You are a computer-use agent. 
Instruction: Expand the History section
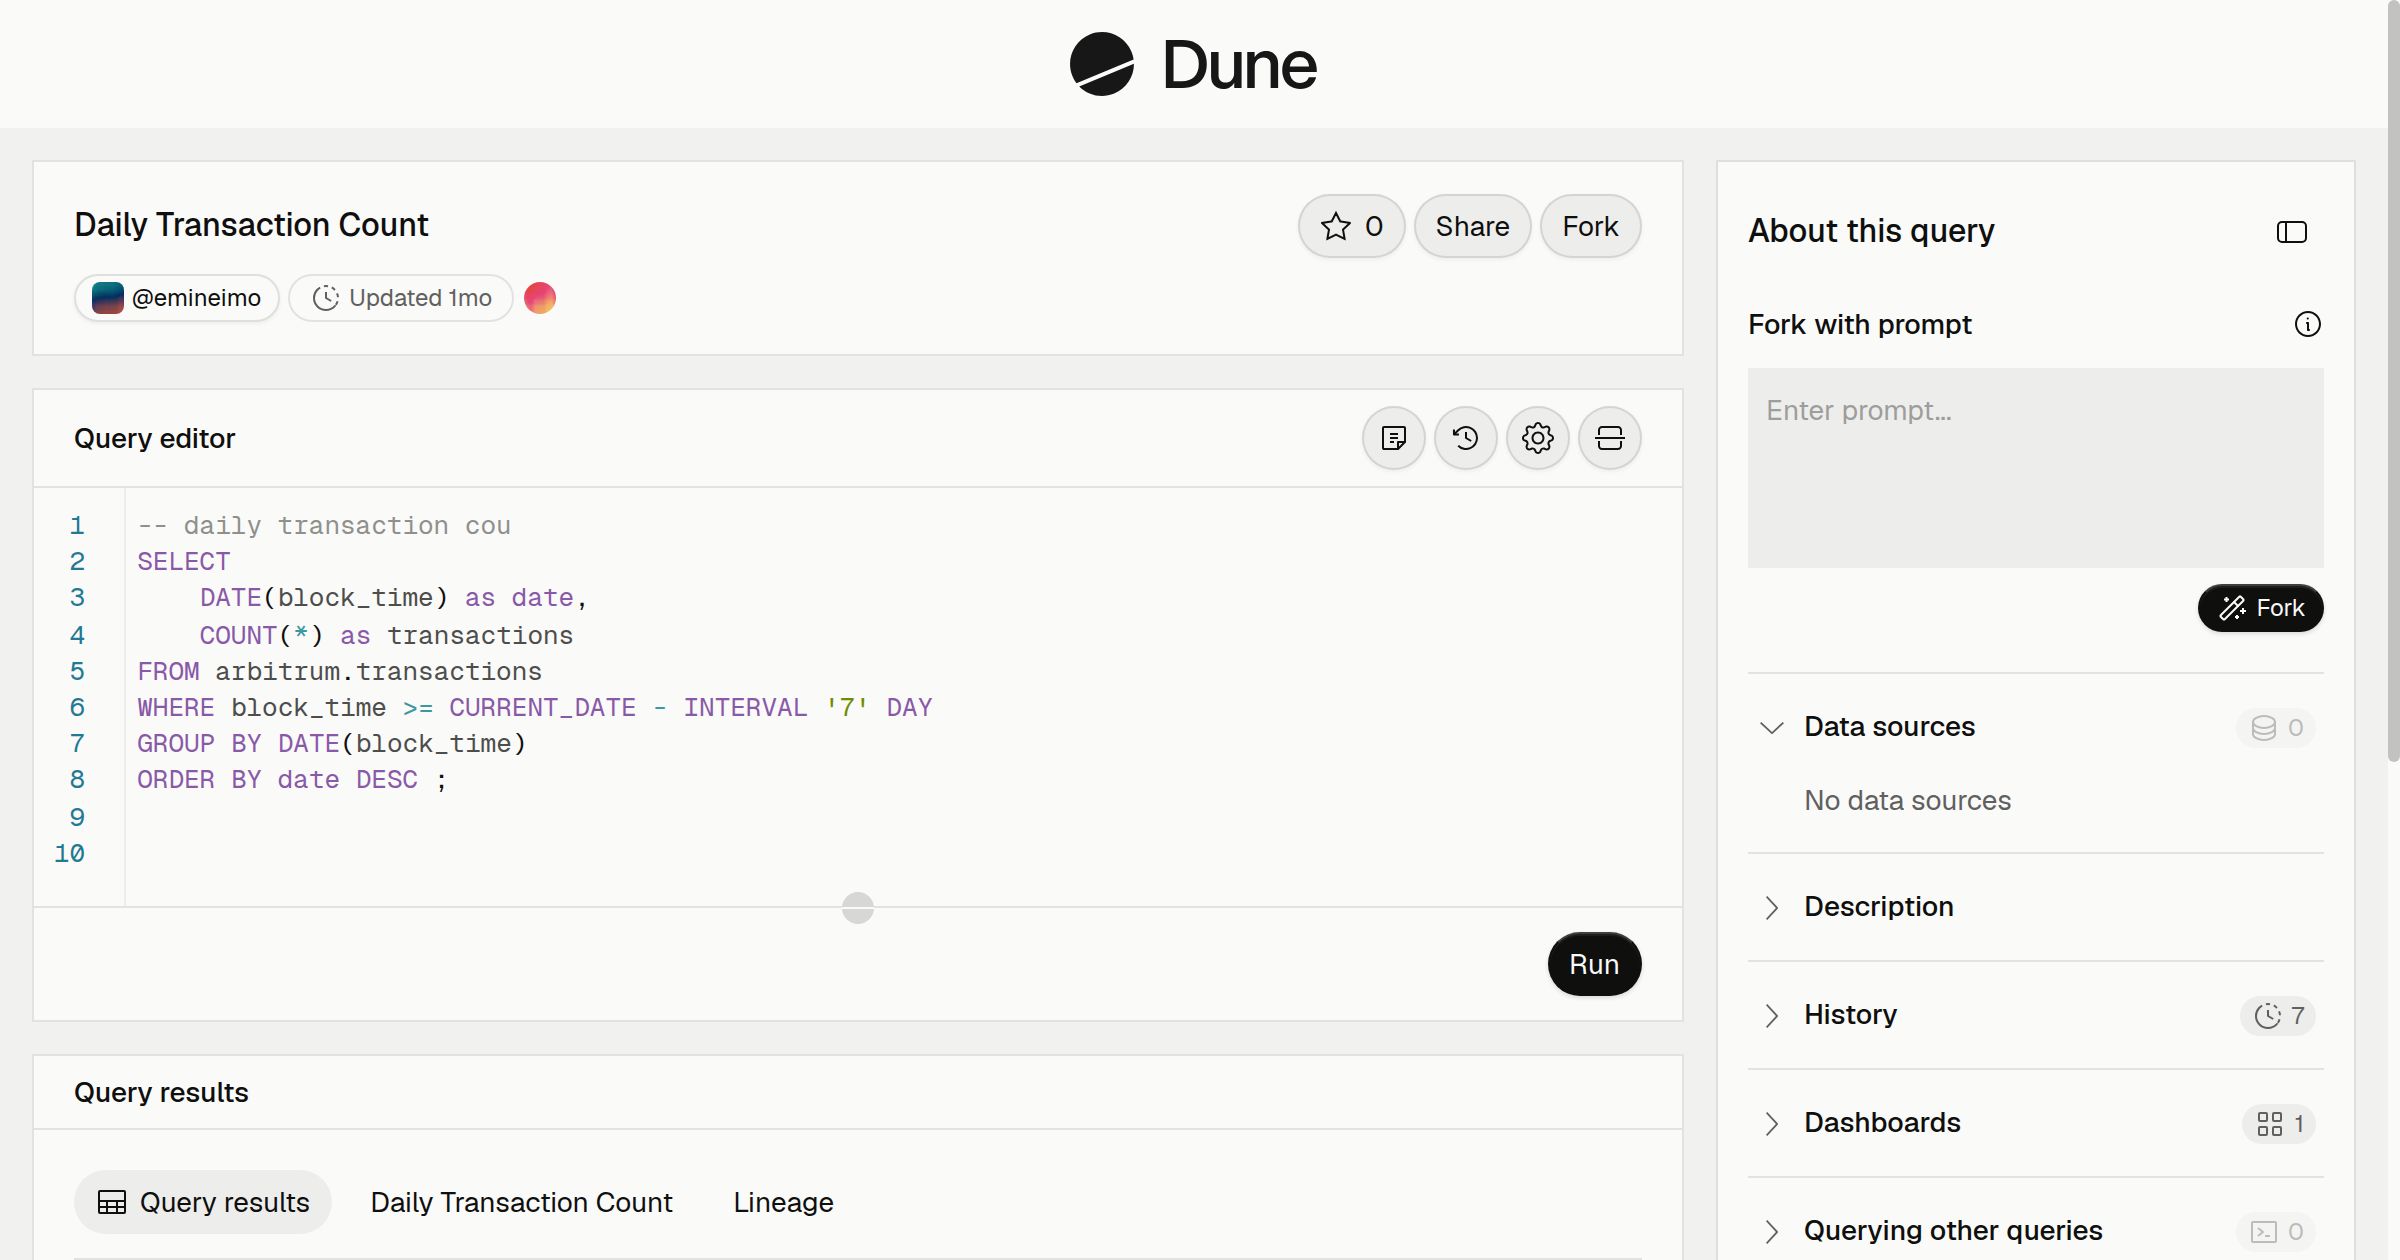tap(1771, 1015)
